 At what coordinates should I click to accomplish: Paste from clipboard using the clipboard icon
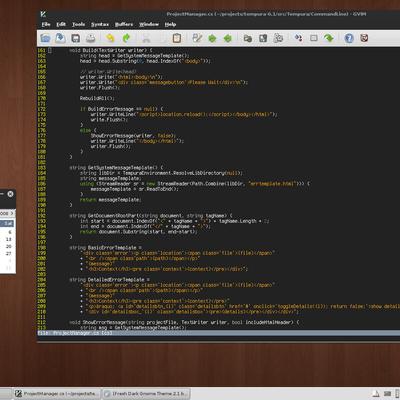[x=177, y=38]
